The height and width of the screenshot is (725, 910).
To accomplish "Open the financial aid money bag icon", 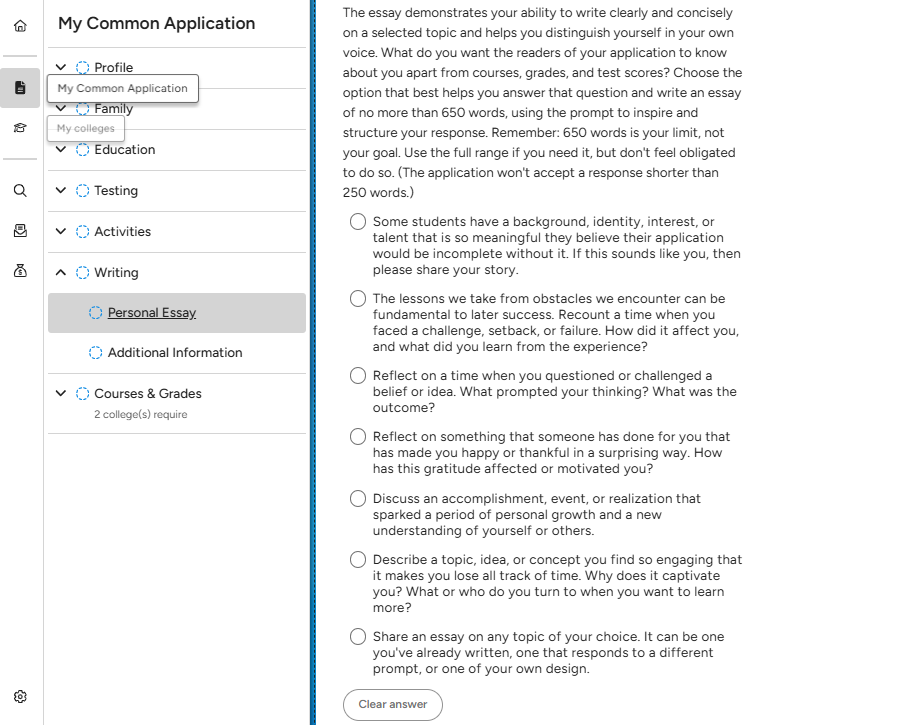I will [x=20, y=271].
